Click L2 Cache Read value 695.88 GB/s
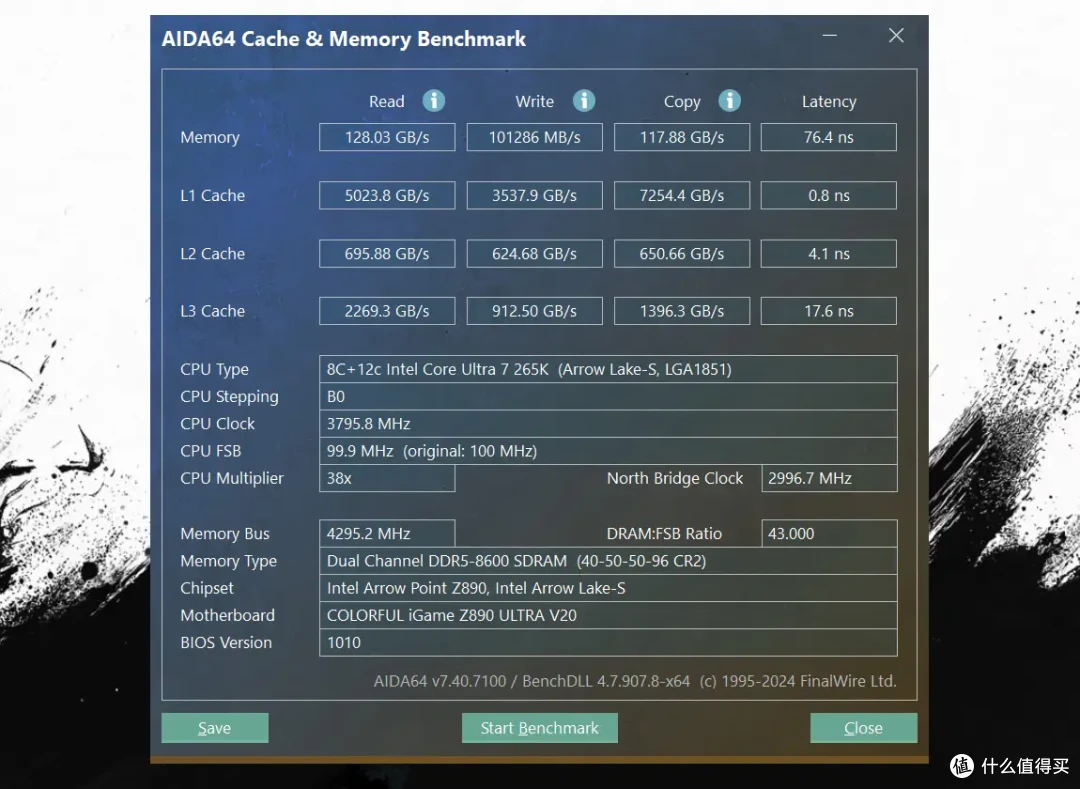Viewport: 1080px width, 789px height. (x=387, y=253)
